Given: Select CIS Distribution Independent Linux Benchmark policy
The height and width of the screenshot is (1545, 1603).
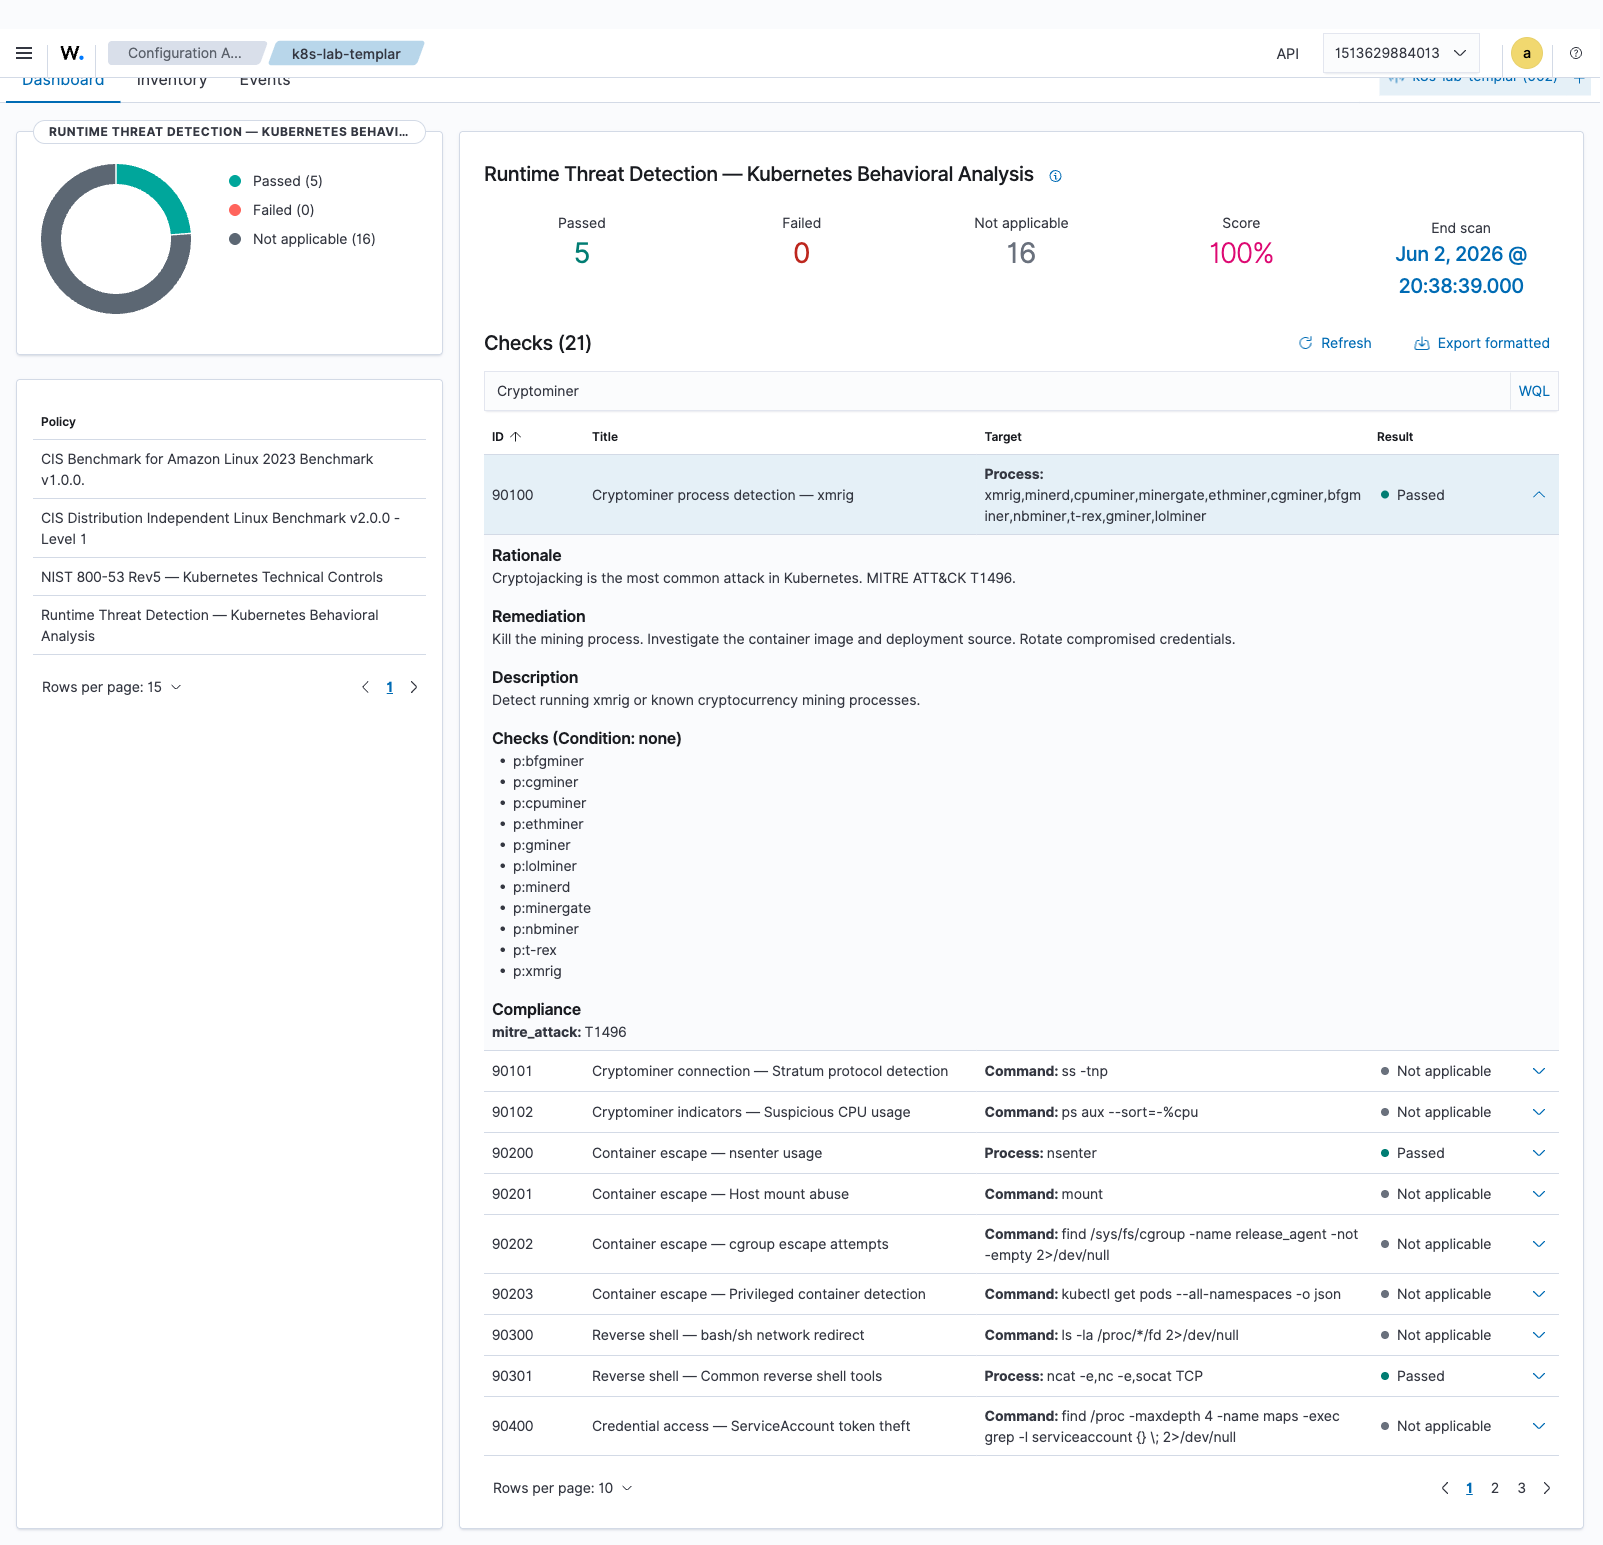Looking at the screenshot, I should (229, 528).
